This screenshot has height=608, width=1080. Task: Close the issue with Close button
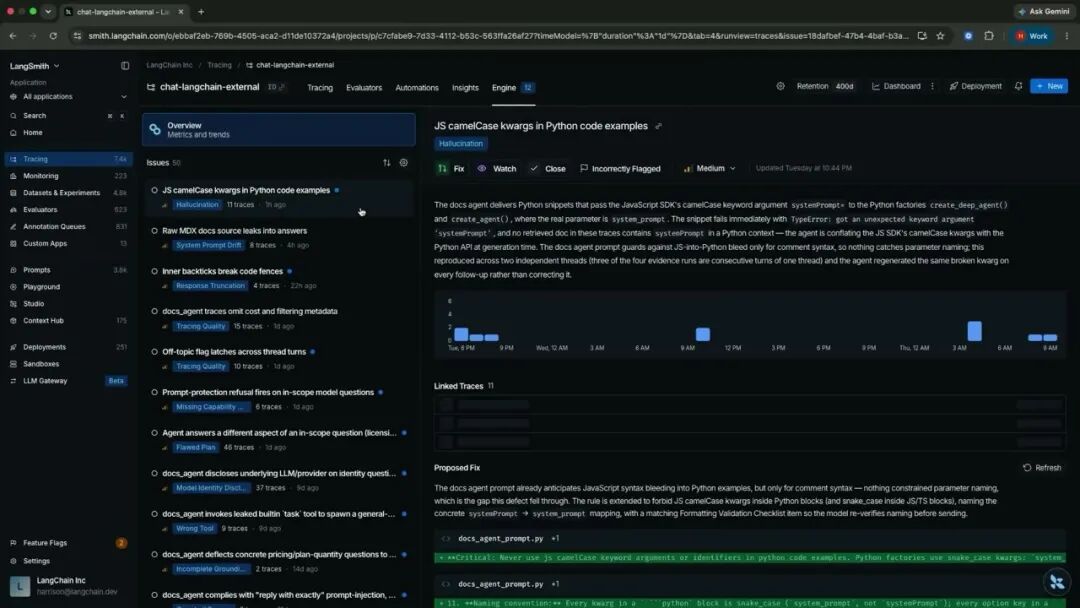click(548, 169)
